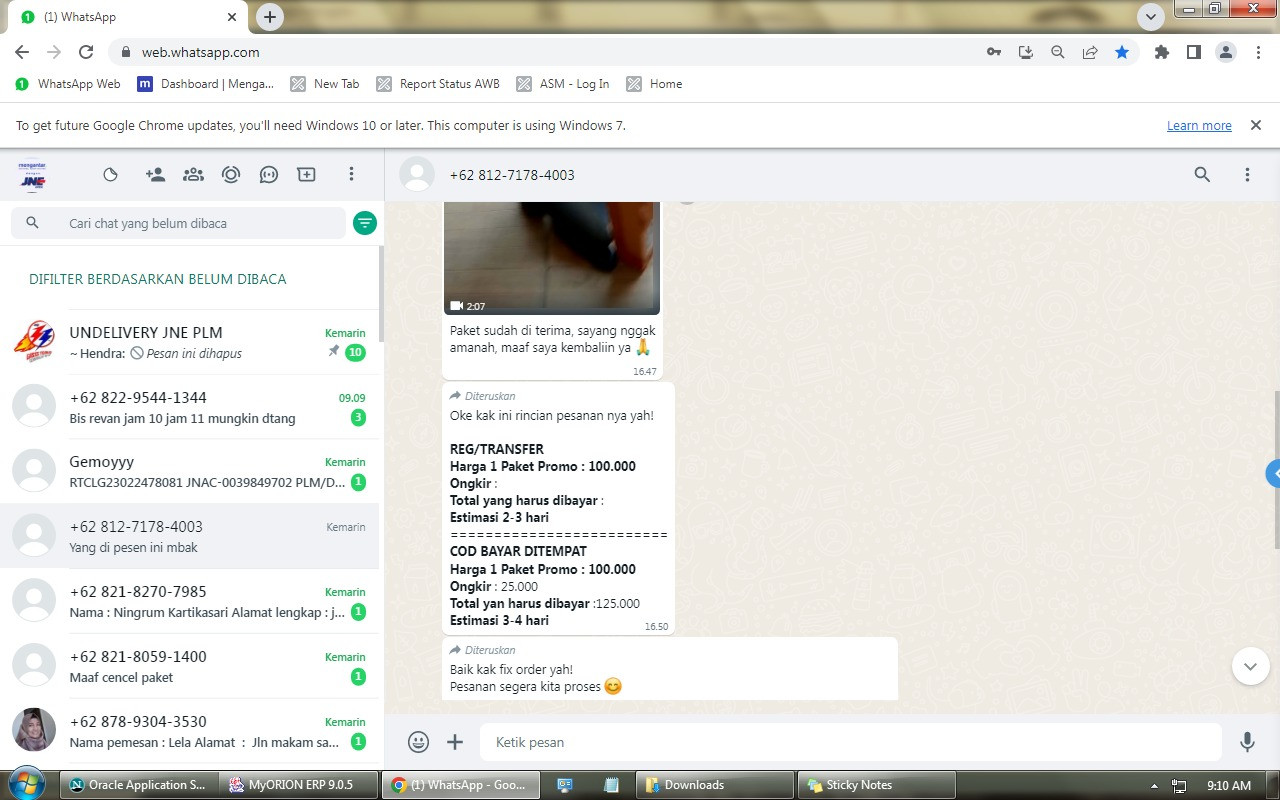Record a voice message with microphone
This screenshot has width=1280, height=800.
point(1247,742)
